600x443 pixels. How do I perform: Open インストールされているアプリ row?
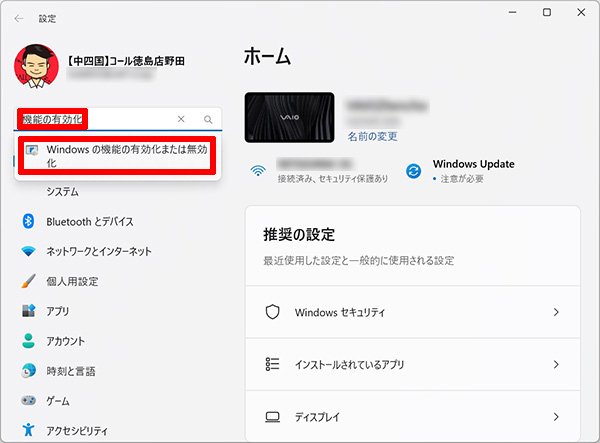click(413, 364)
